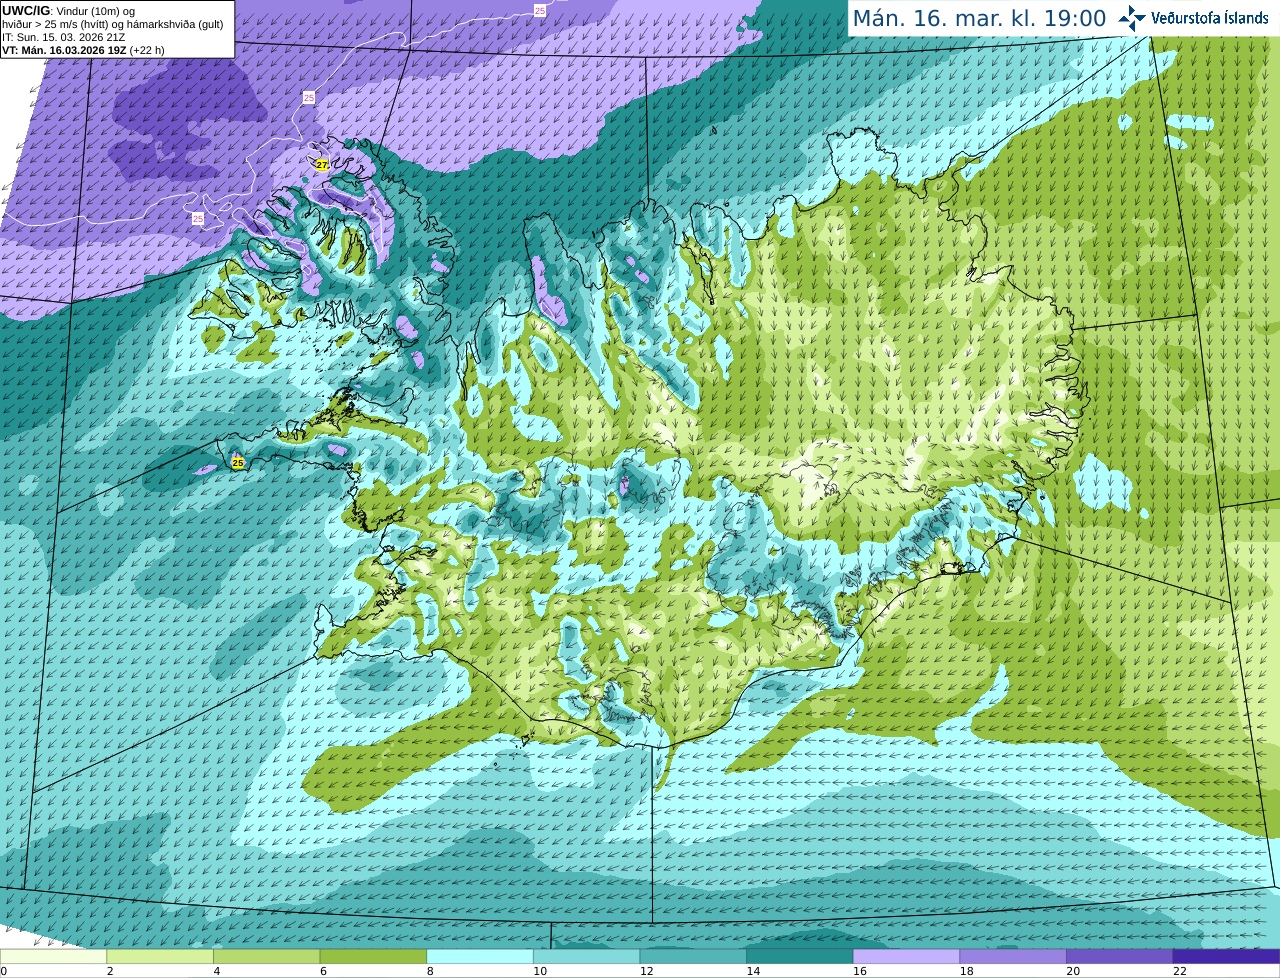Click the "Mán. 16. mar. kl. 19:00" timestamp
Image resolution: width=1280 pixels, height=978 pixels.
[979, 18]
